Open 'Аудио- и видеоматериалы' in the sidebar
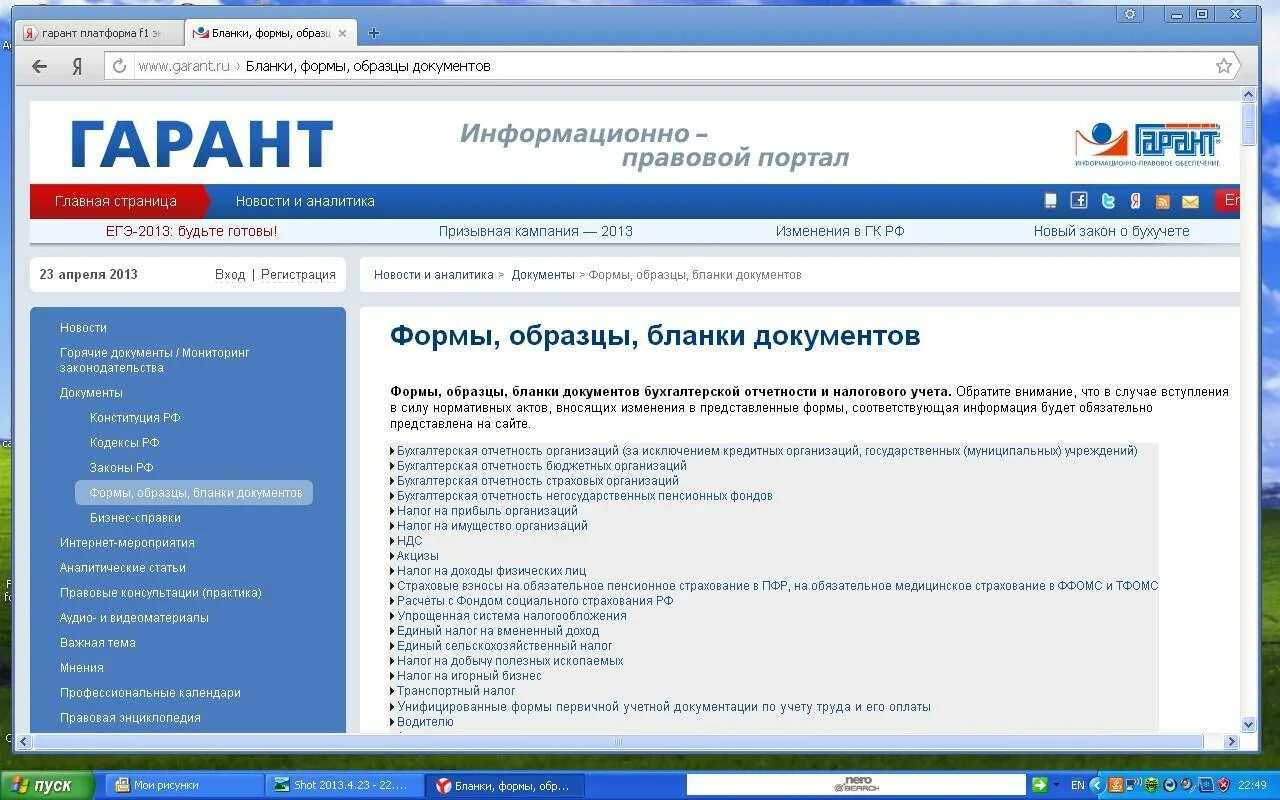Viewport: 1280px width, 800px height. (134, 618)
